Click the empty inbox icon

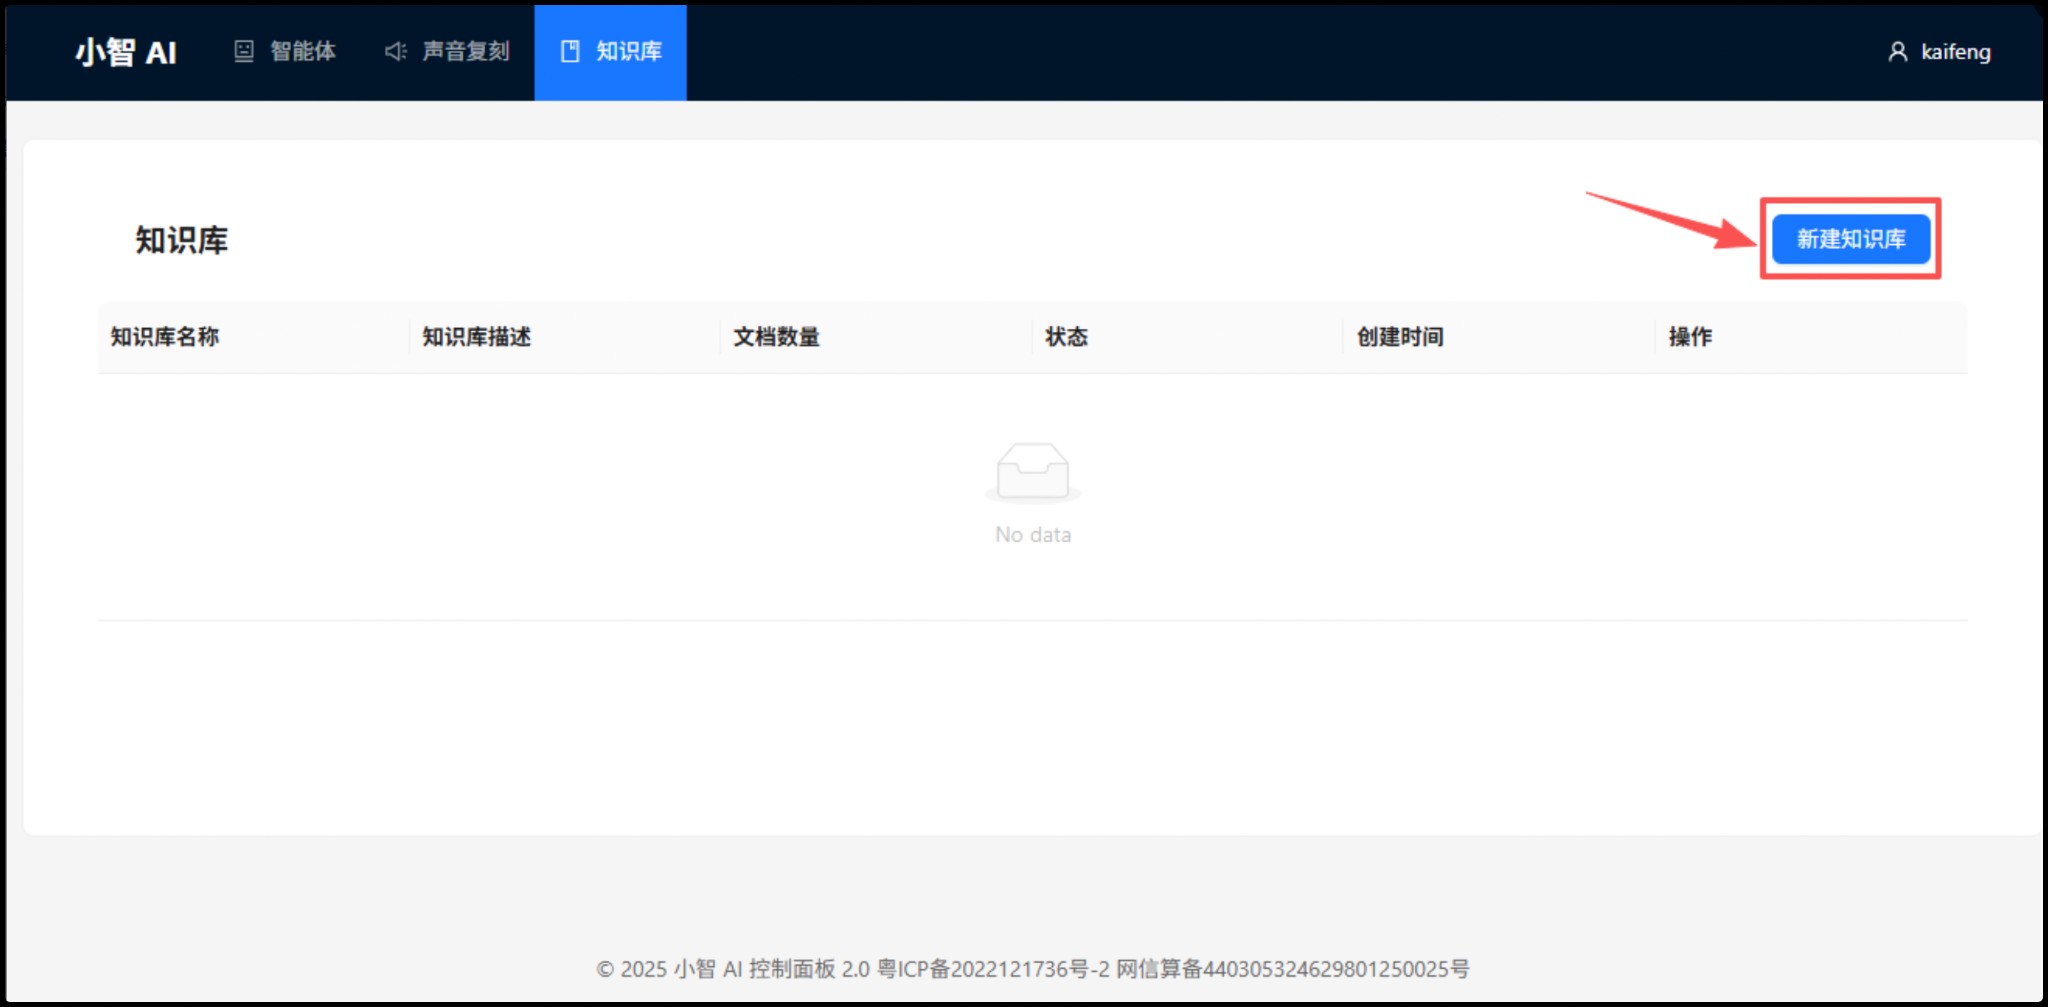[x=1033, y=472]
